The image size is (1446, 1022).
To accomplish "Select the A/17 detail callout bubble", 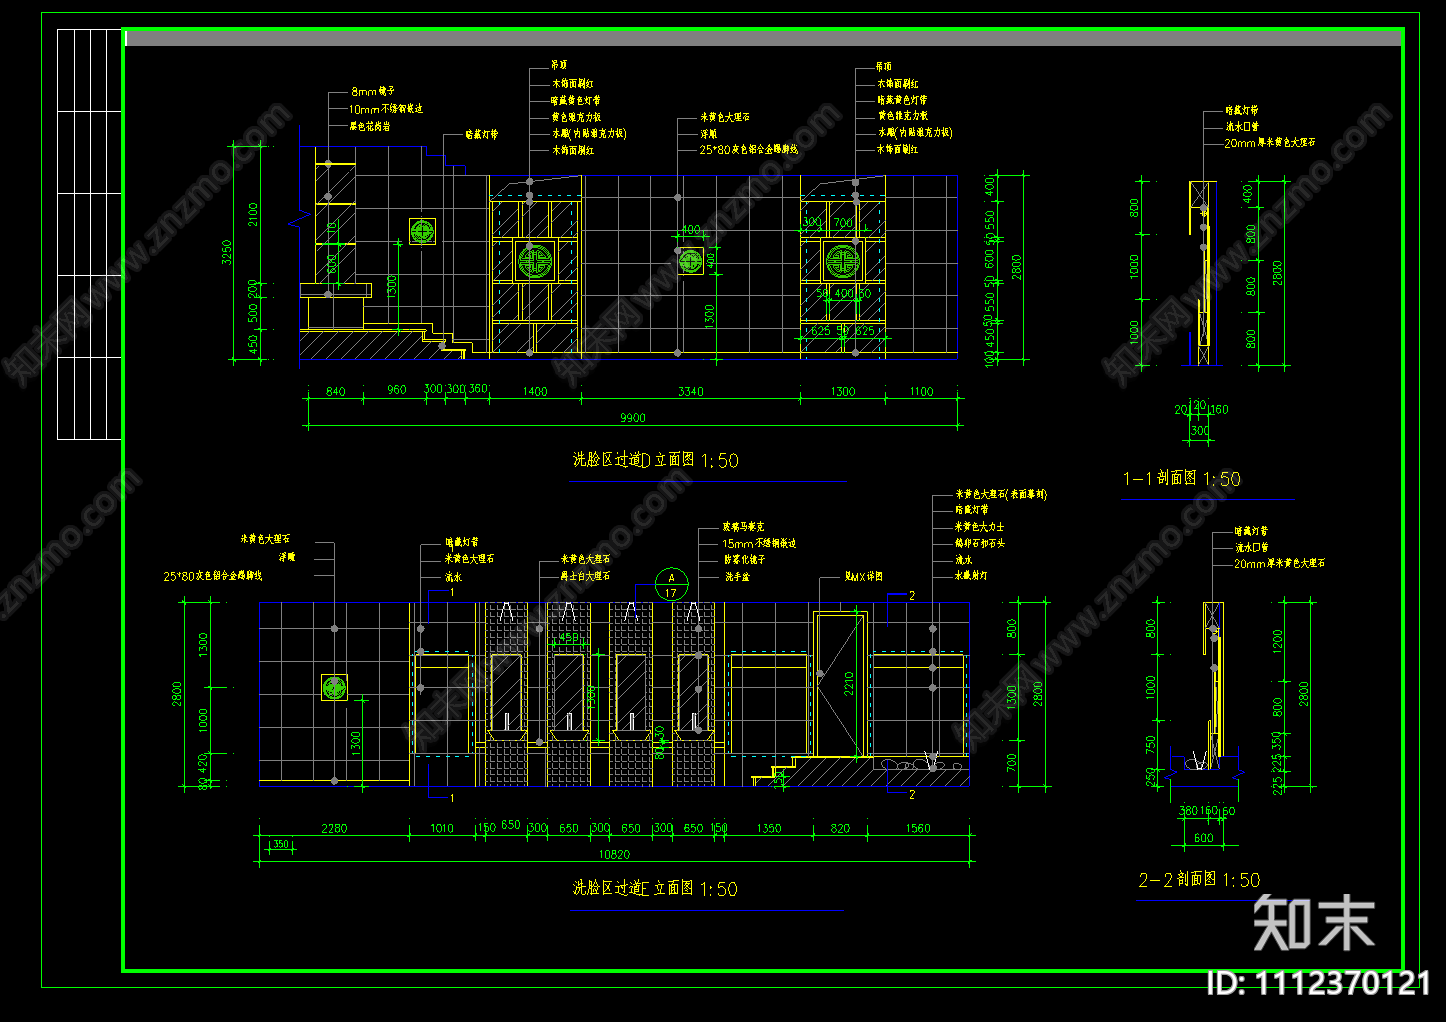I will point(672,584).
